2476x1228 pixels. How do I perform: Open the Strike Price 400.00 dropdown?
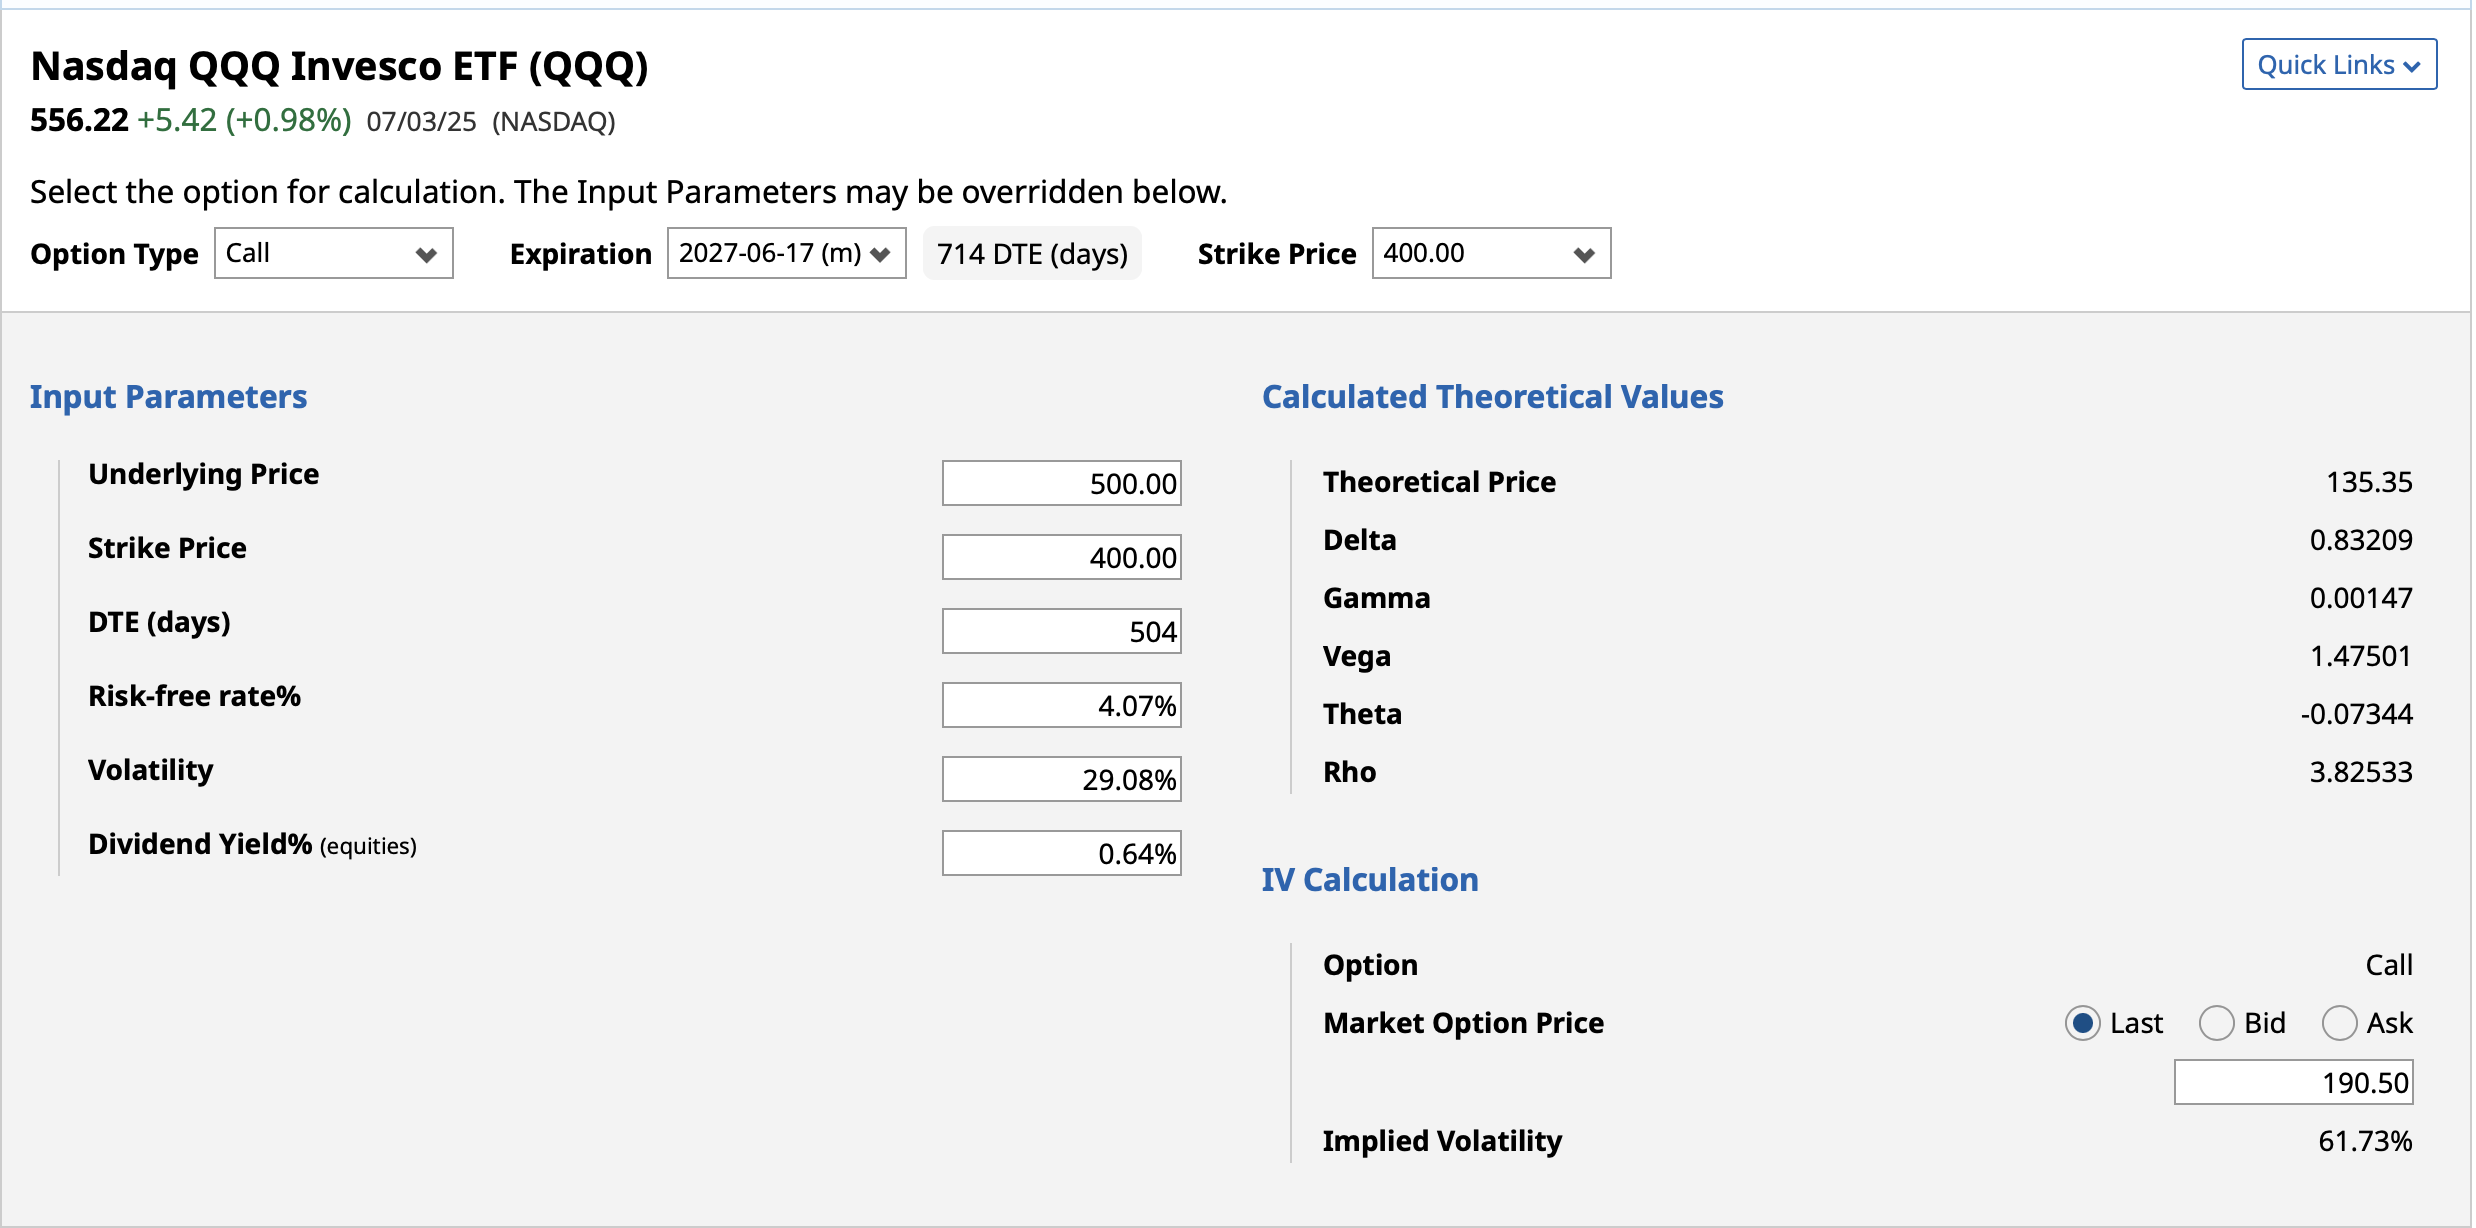(x=1490, y=253)
